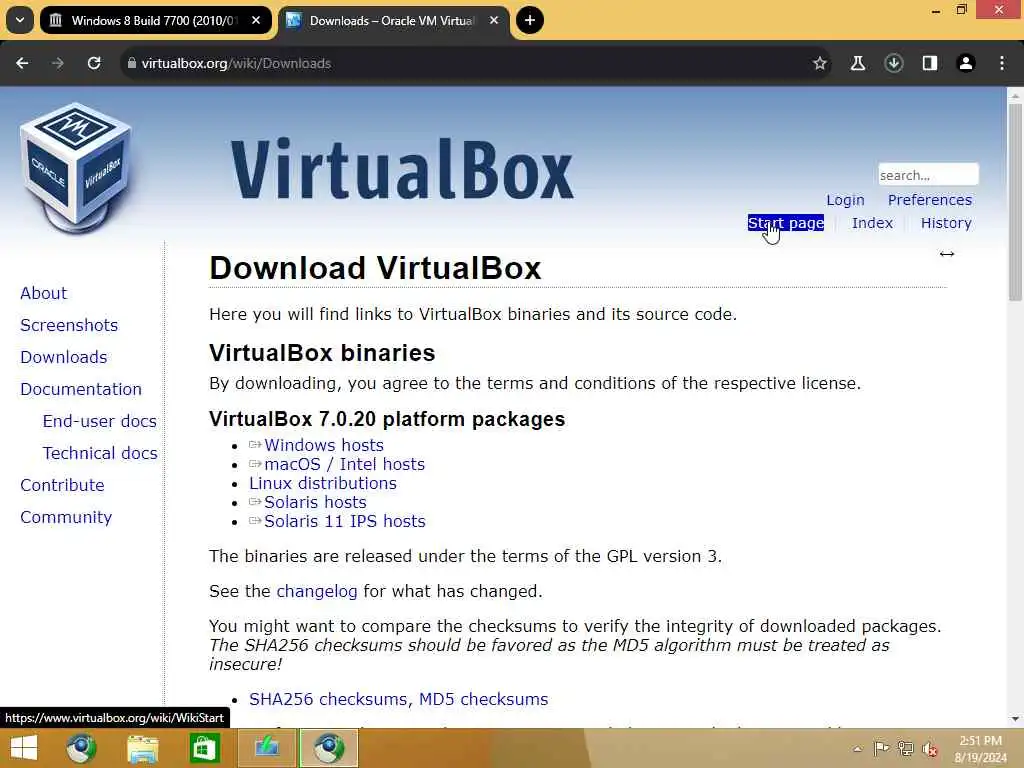Toggle the browser side panel
This screenshot has width=1024, height=768.
(x=929, y=63)
